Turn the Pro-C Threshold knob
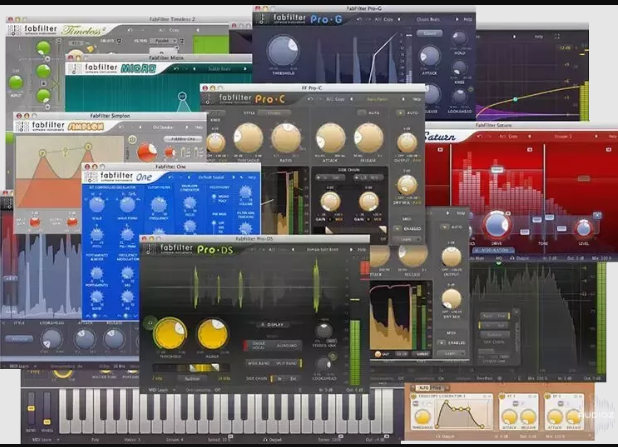This screenshot has height=447, width=618. (x=248, y=138)
